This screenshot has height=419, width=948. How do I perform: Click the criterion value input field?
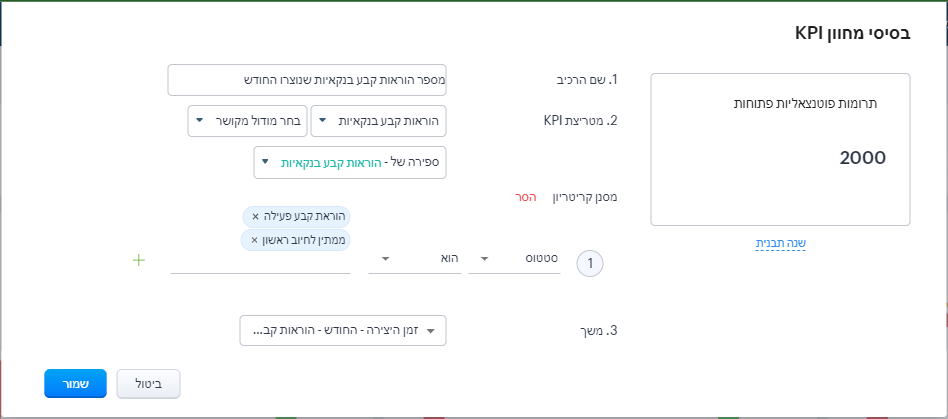261,261
